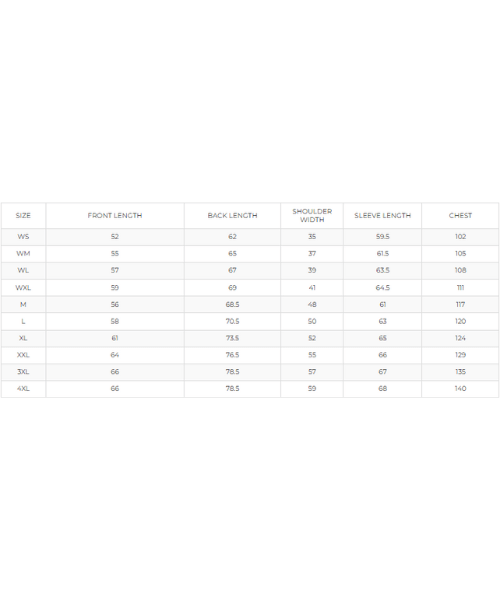Select the XXL size cell
This screenshot has height=600, width=500.
click(23, 355)
